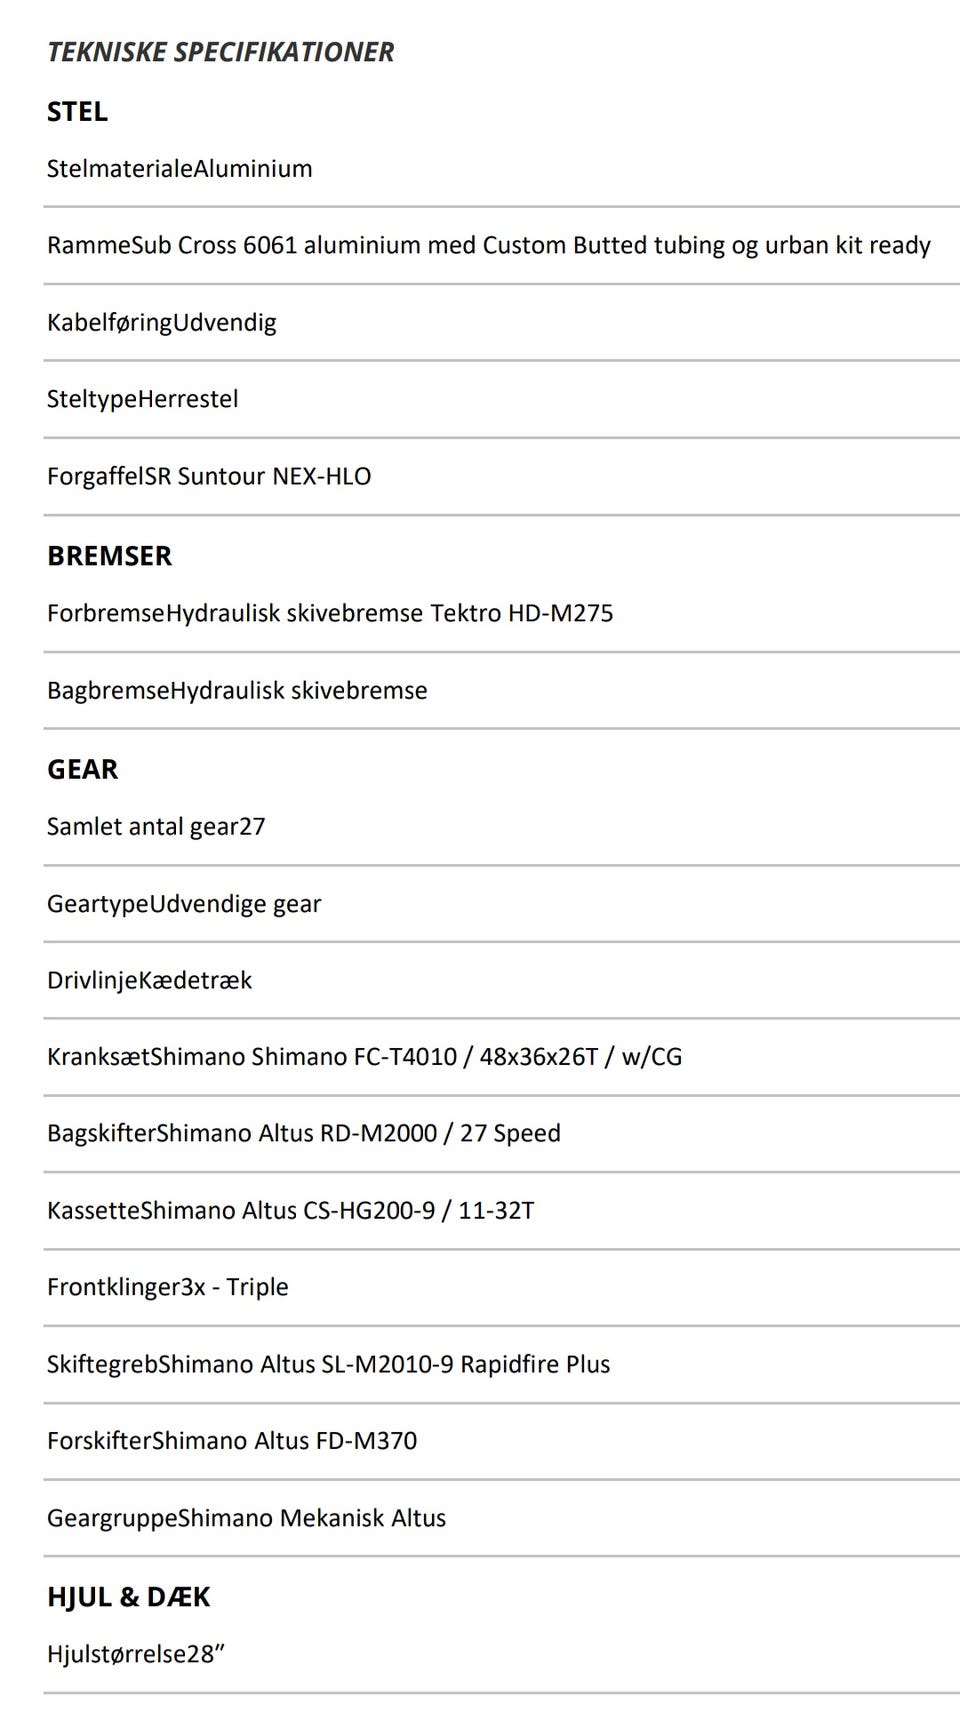Click the Forgaffel SR Suntour NEX-HLO row

209,476
